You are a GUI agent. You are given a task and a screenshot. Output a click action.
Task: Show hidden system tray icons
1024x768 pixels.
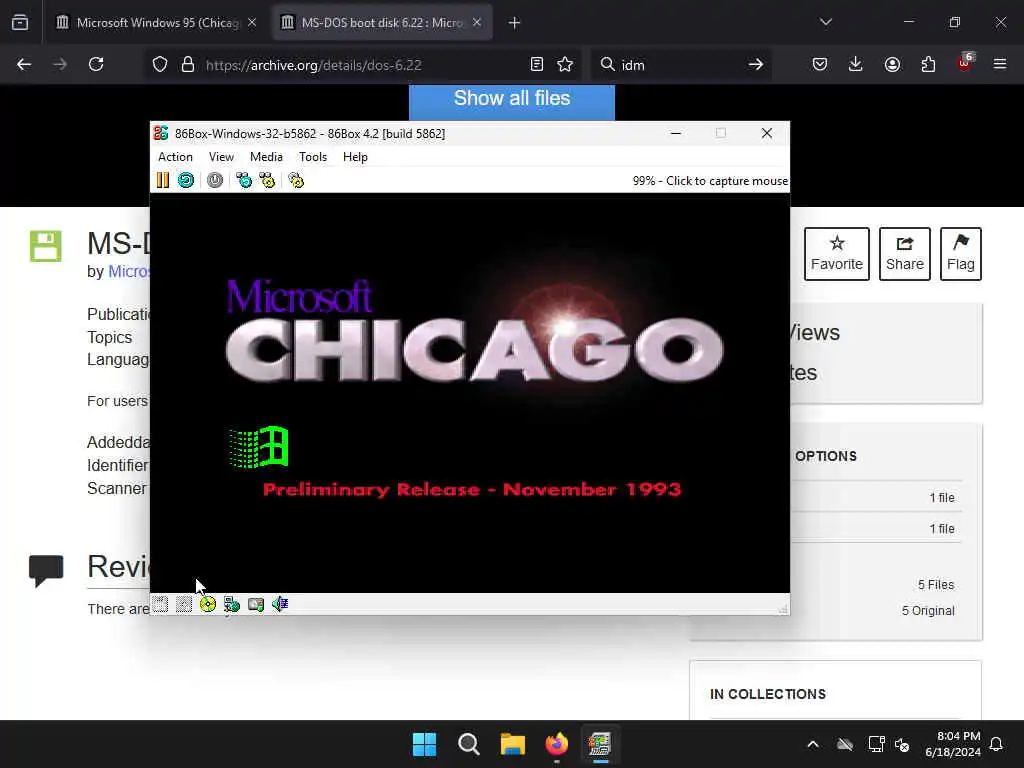pos(813,744)
